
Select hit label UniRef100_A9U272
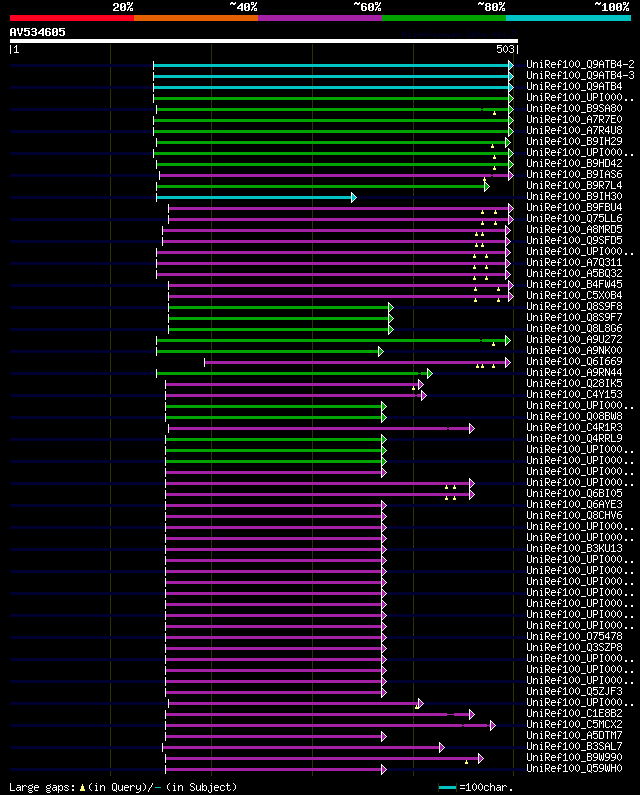click(x=574, y=339)
